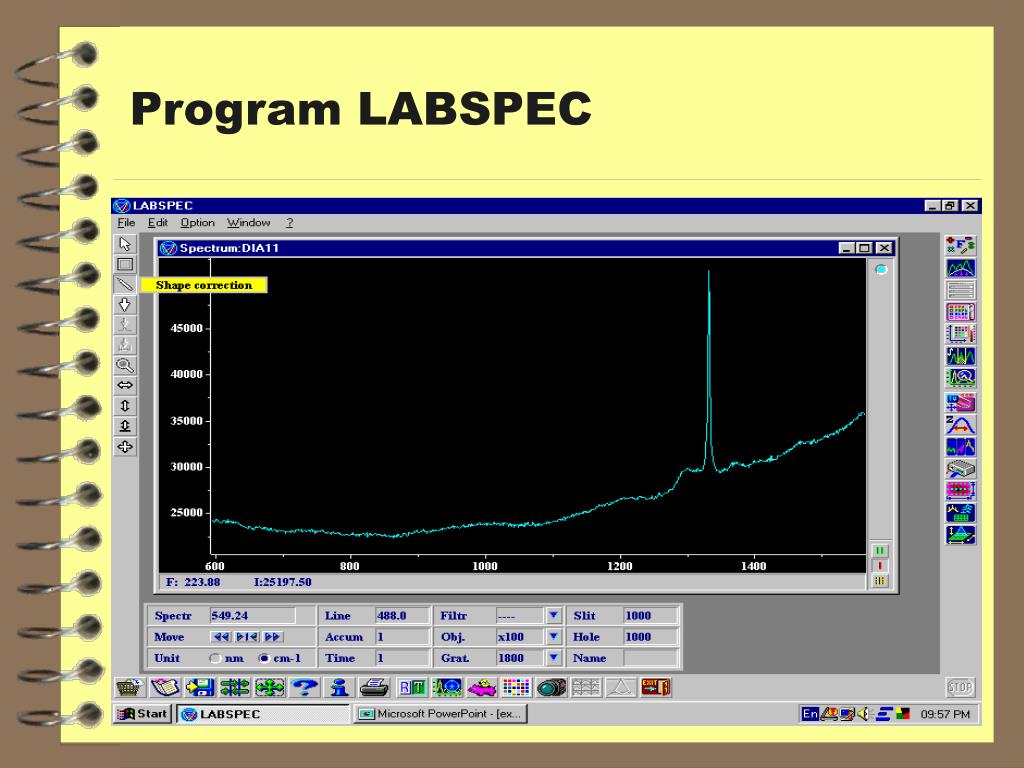1024x768 pixels.
Task: Click the pink piggy bank icon
Action: pyautogui.click(x=482, y=687)
